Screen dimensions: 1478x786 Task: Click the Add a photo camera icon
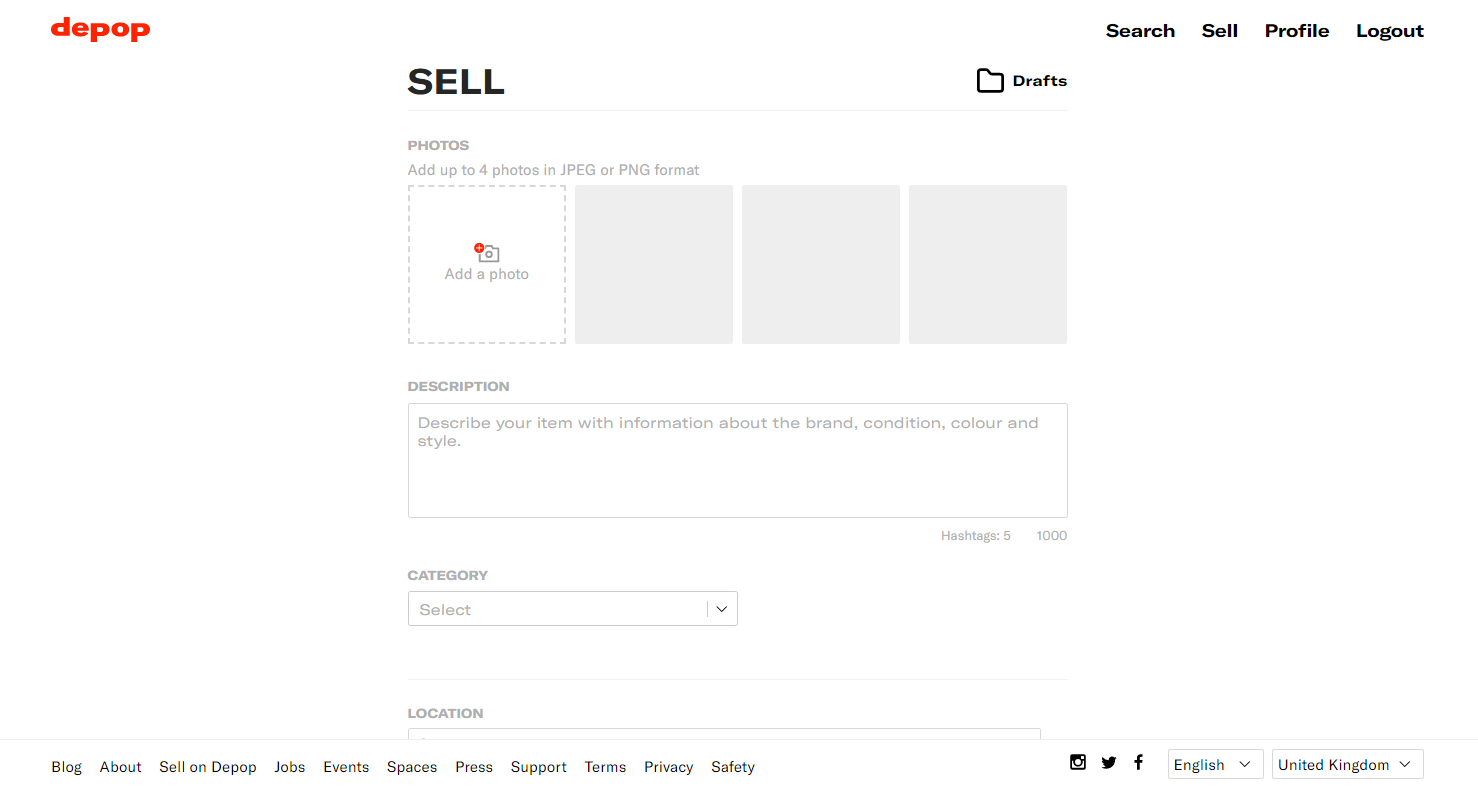pyautogui.click(x=487, y=253)
